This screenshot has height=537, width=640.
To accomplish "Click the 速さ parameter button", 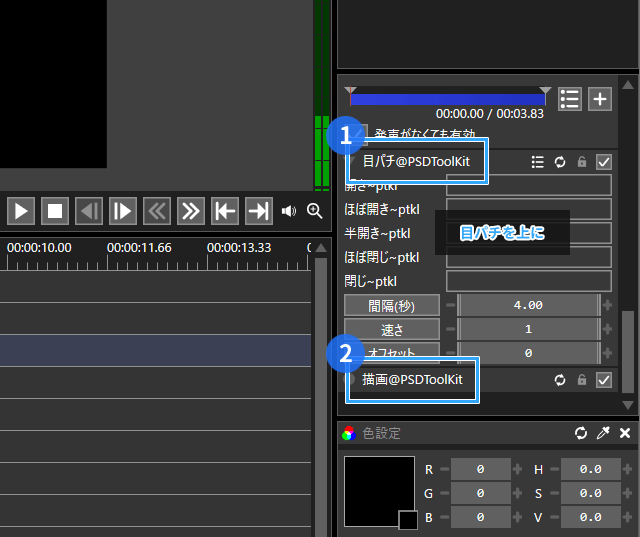I will [x=392, y=329].
